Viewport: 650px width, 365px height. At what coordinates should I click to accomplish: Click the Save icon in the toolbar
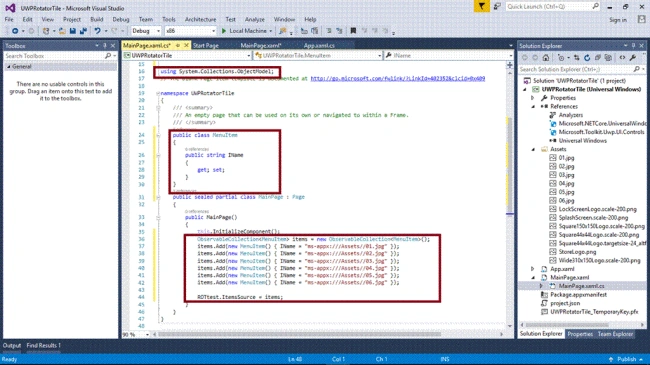73,31
